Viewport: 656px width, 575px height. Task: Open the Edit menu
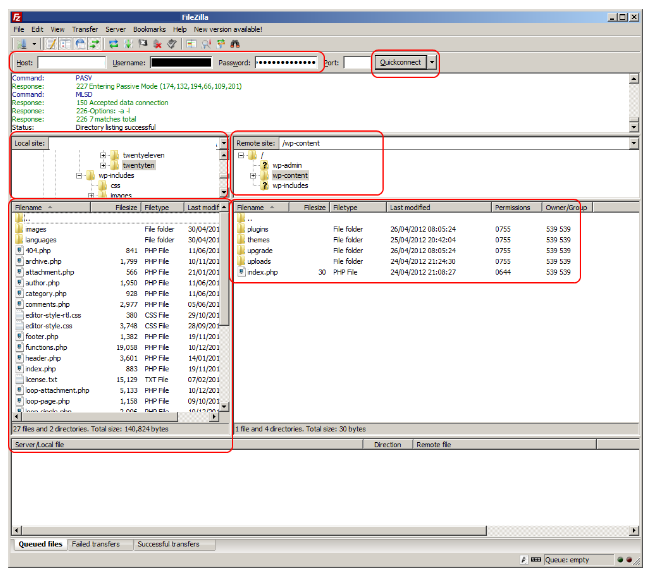coord(37,29)
